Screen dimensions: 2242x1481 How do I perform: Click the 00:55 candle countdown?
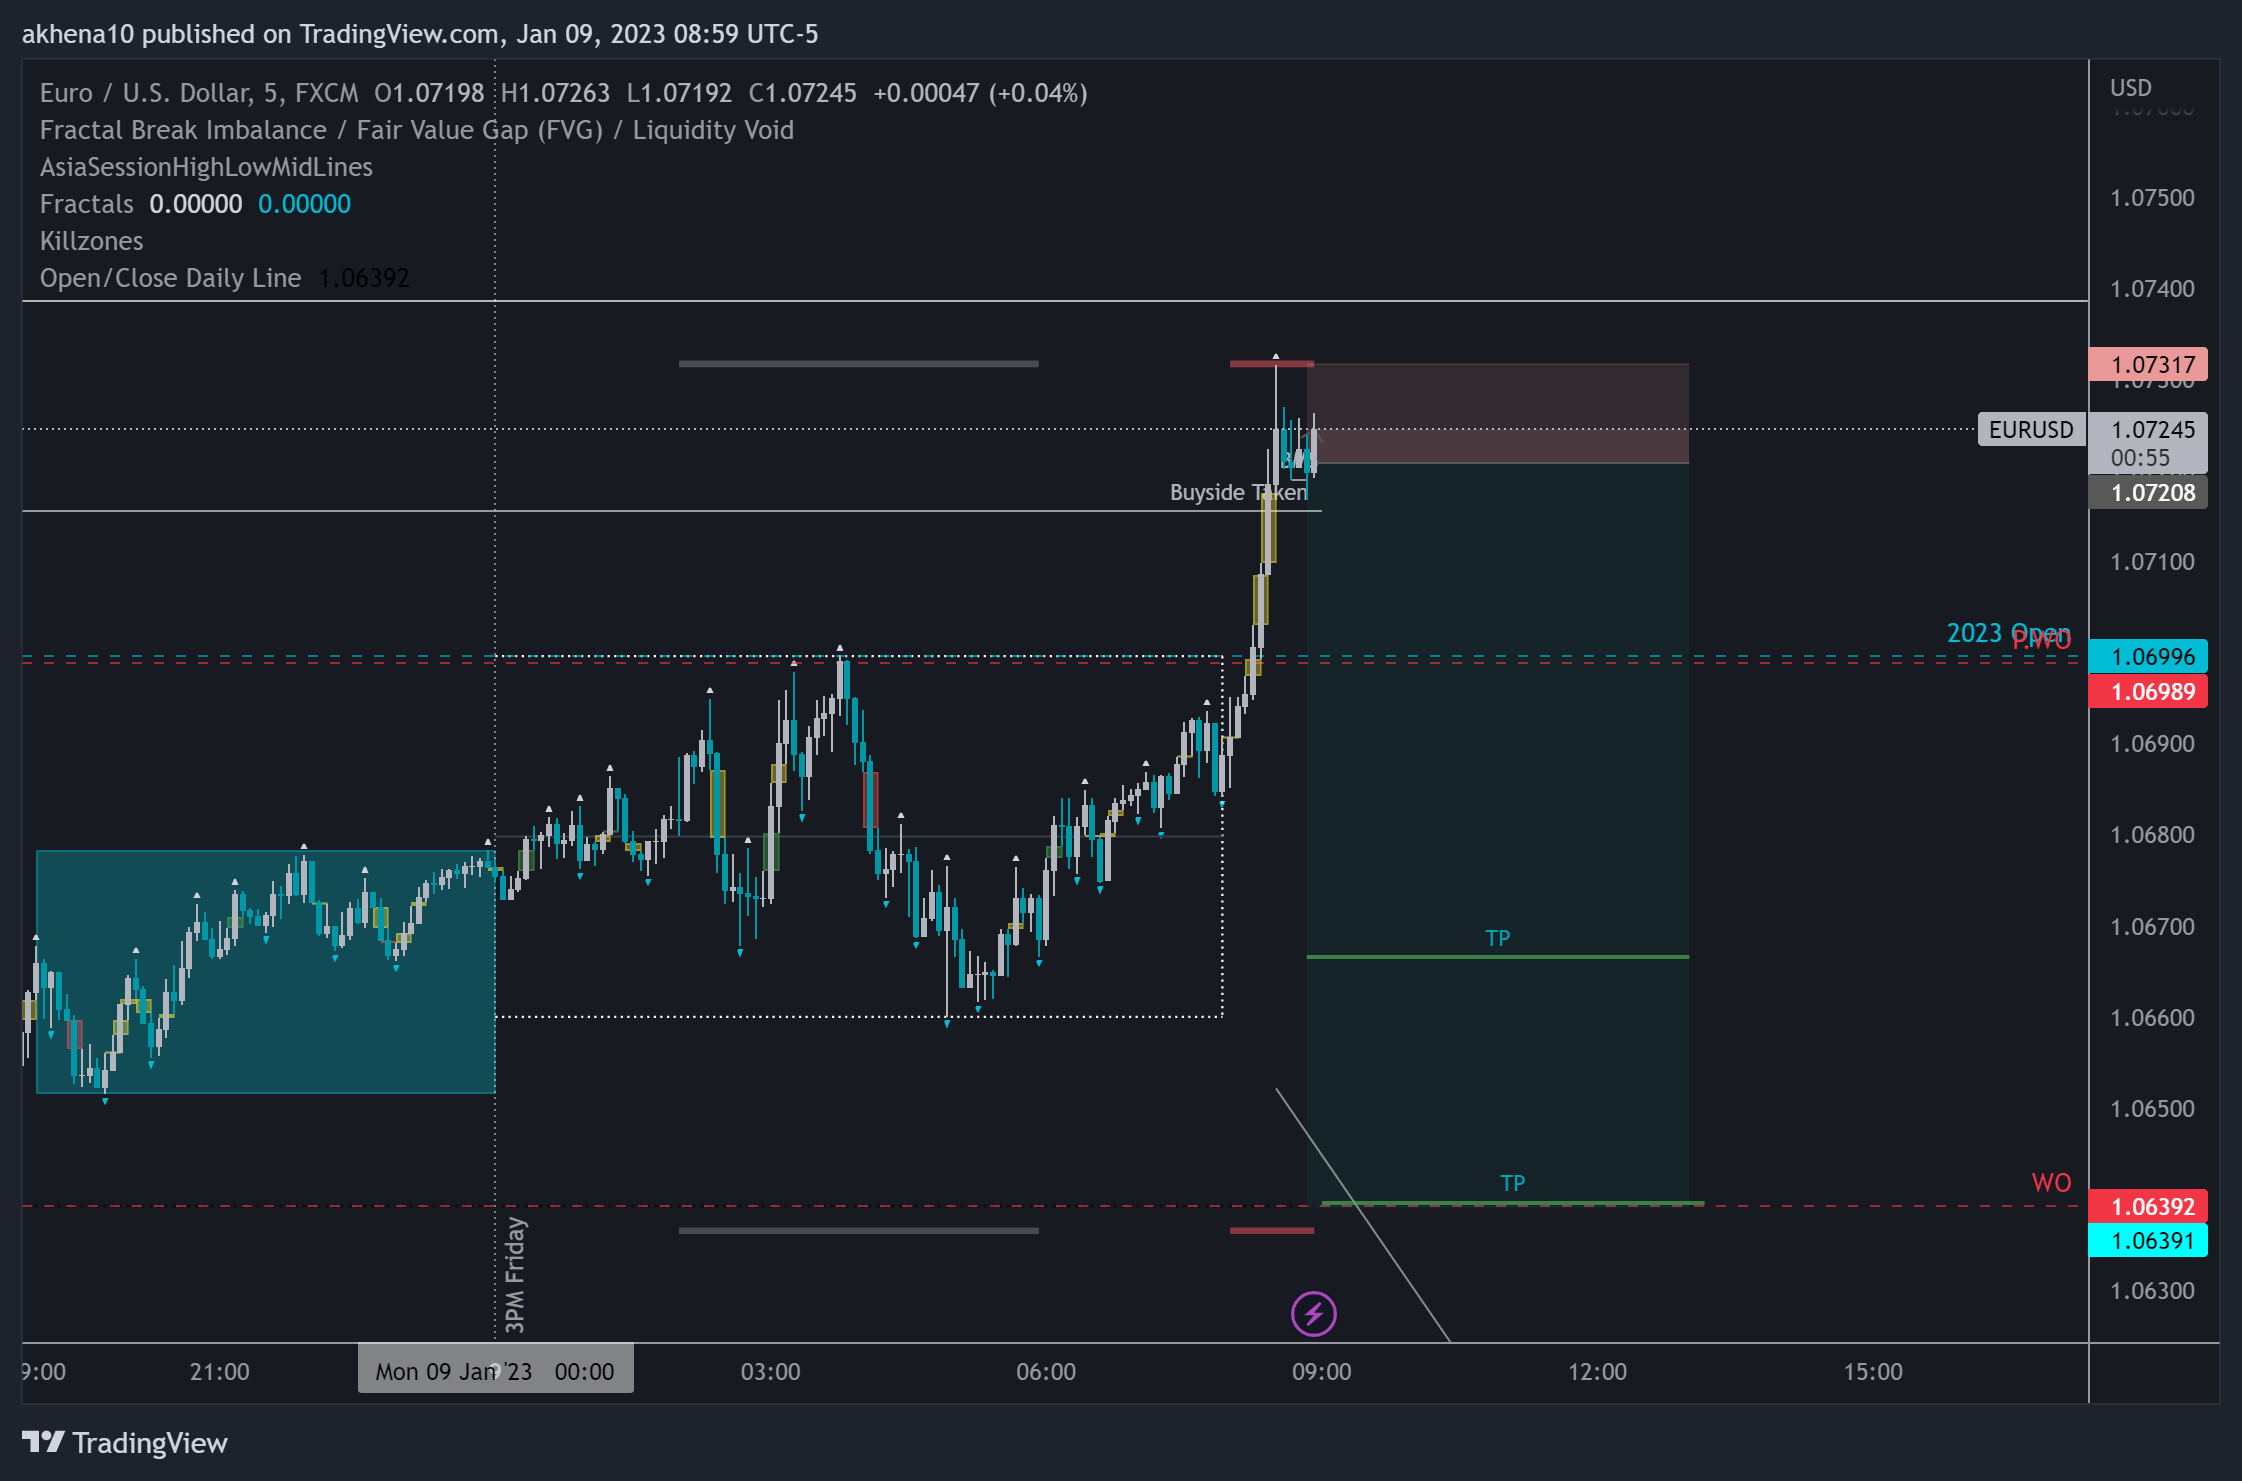pyautogui.click(x=2140, y=458)
